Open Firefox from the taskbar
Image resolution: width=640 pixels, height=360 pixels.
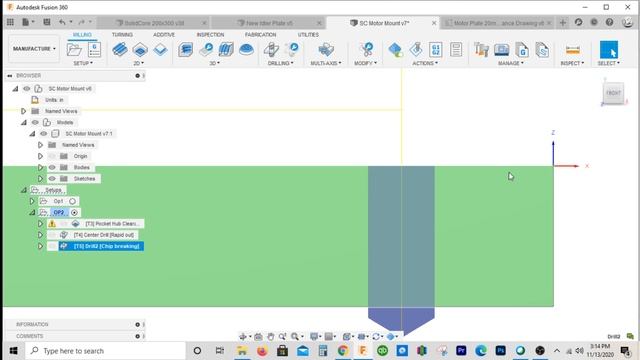coord(262,351)
